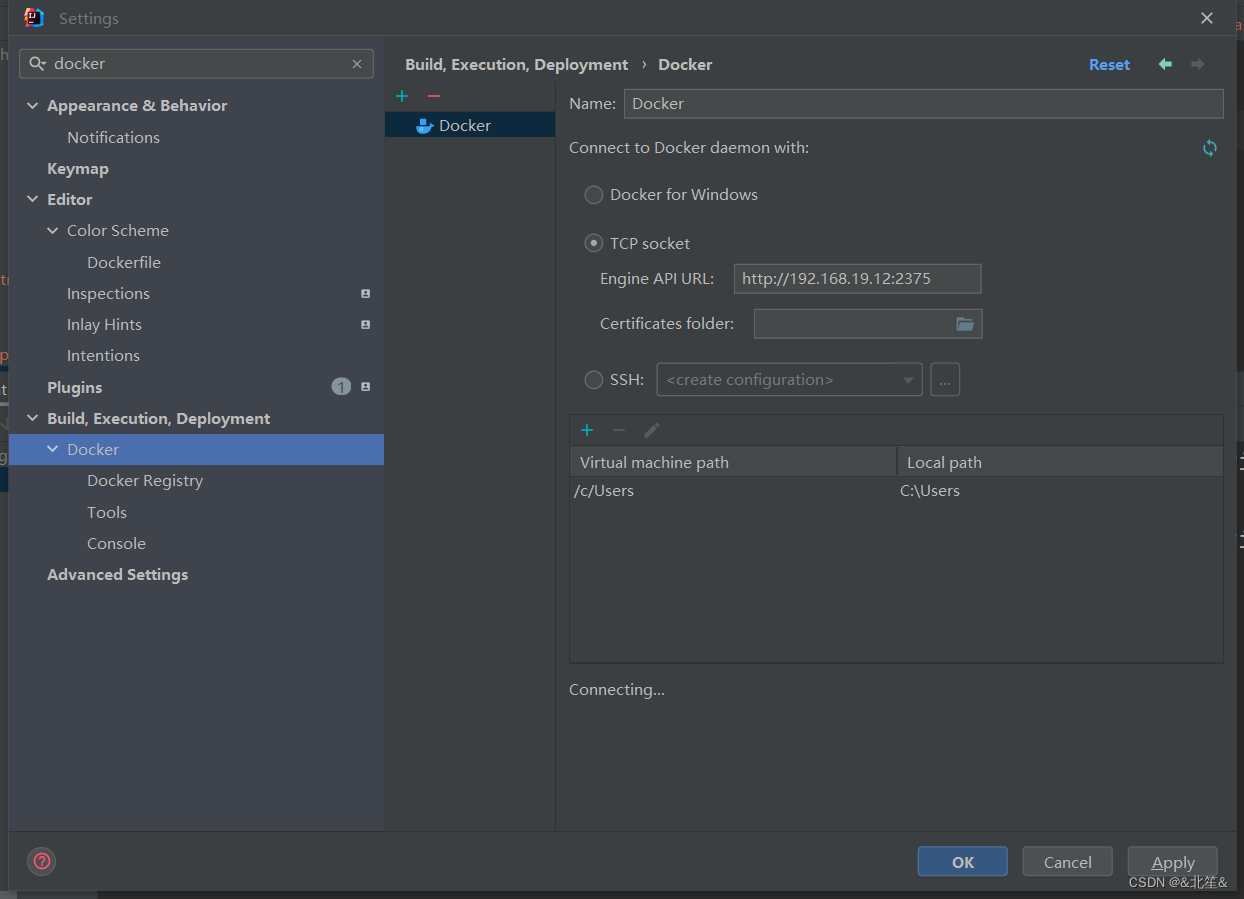The width and height of the screenshot is (1244, 899).
Task: Navigate back in settings history
Action: tap(1164, 63)
